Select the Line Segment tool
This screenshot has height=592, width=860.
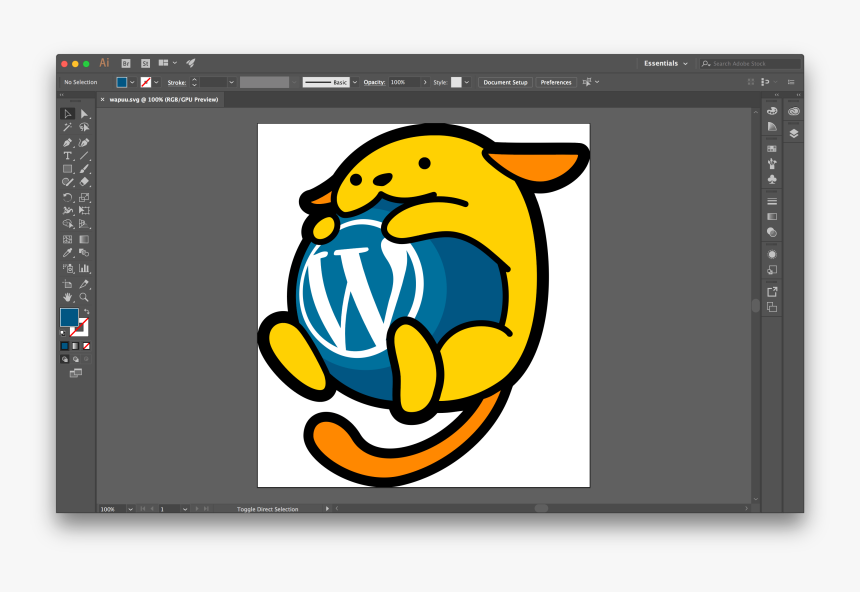tap(84, 156)
